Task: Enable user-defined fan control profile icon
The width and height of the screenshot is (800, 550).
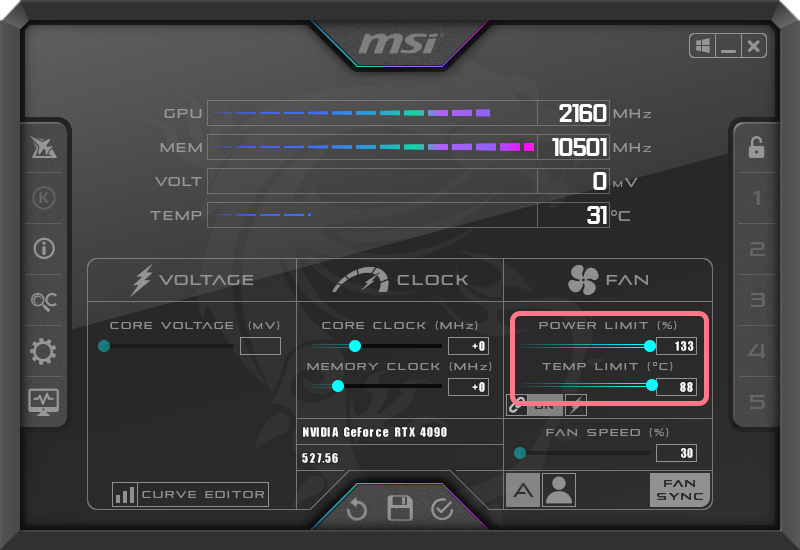Action: coord(559,490)
